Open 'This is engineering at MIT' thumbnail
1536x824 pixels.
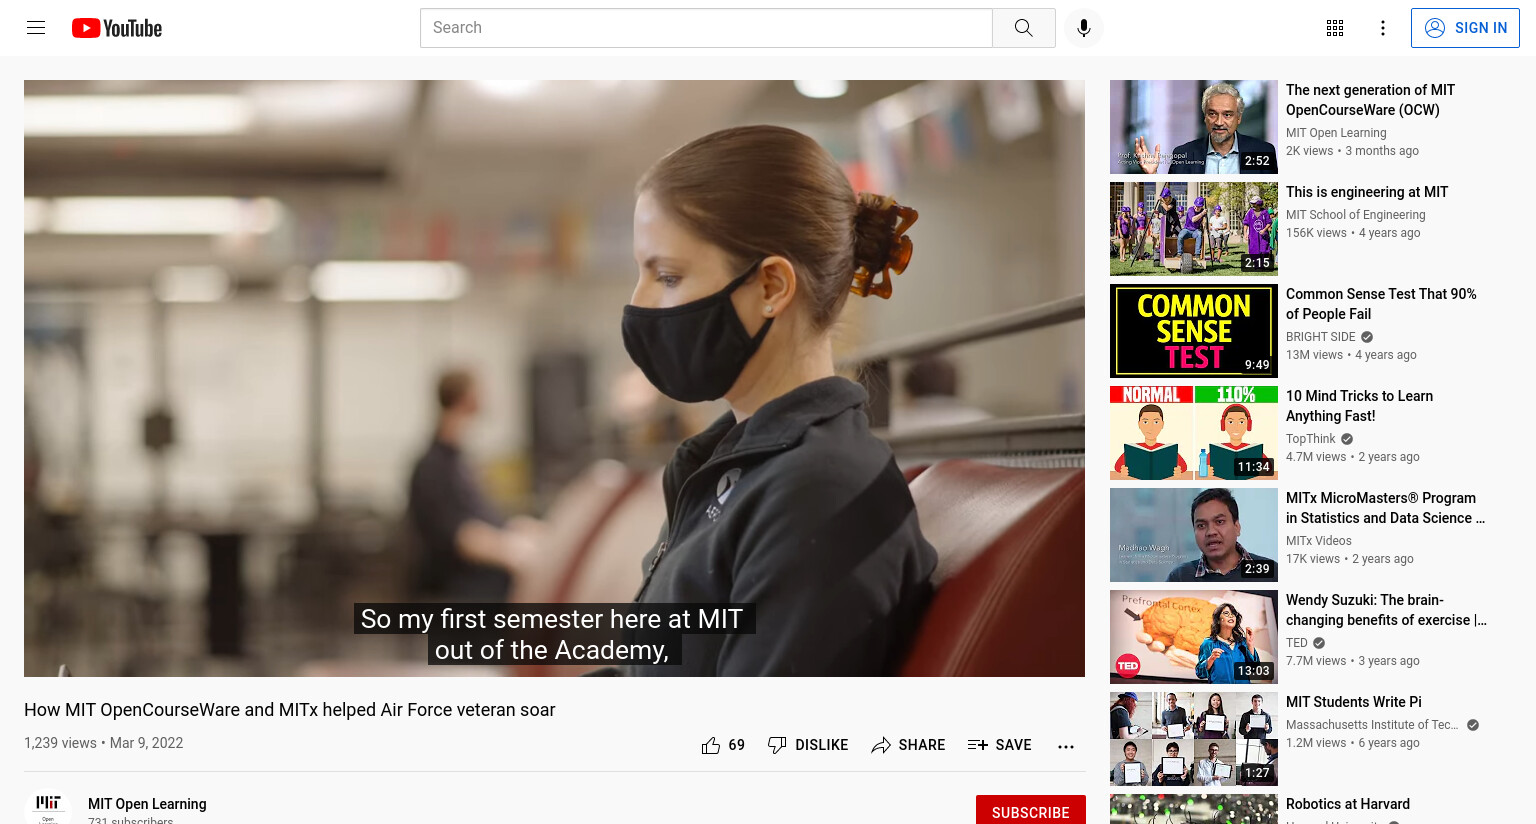[1194, 229]
